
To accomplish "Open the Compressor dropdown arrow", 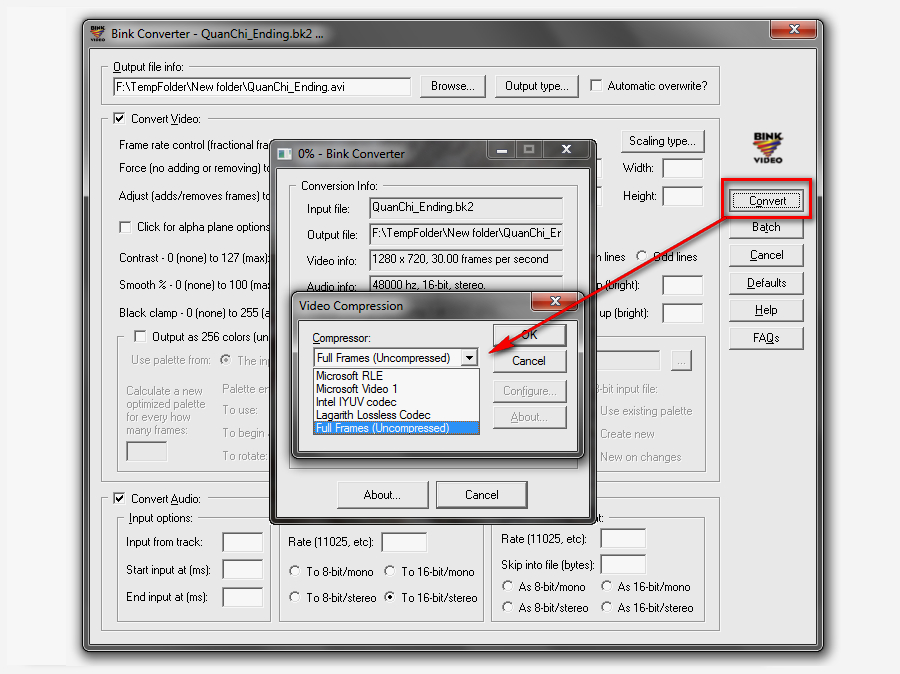I will click(470, 358).
